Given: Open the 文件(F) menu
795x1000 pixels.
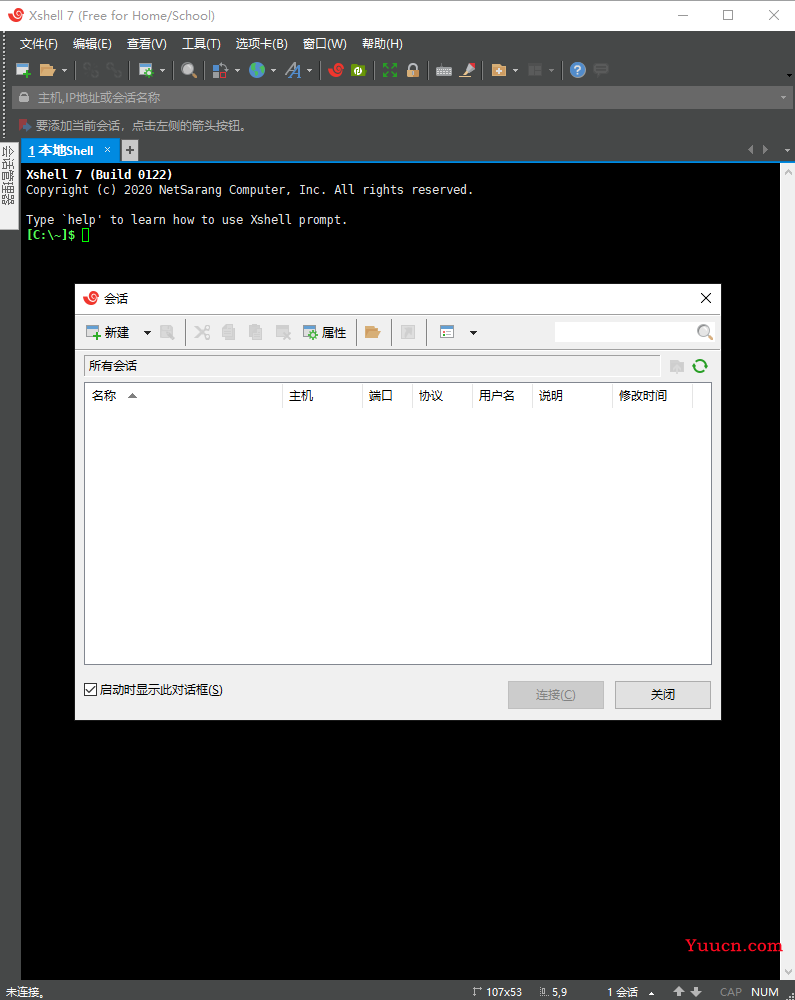Looking at the screenshot, I should (x=38, y=44).
